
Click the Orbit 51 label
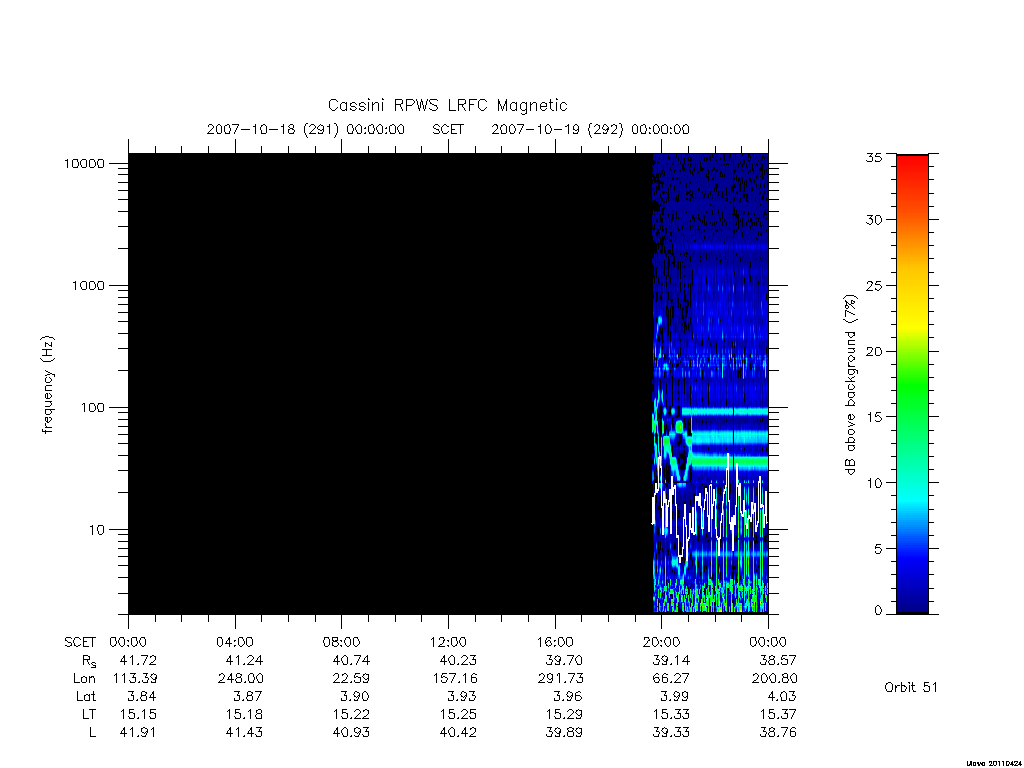[x=911, y=687]
